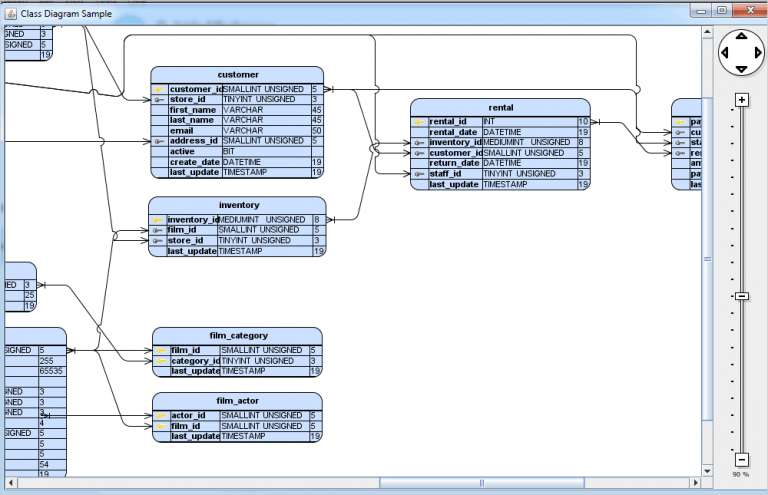
Task: Click the vertical scrollbar thumb
Action: point(707,259)
